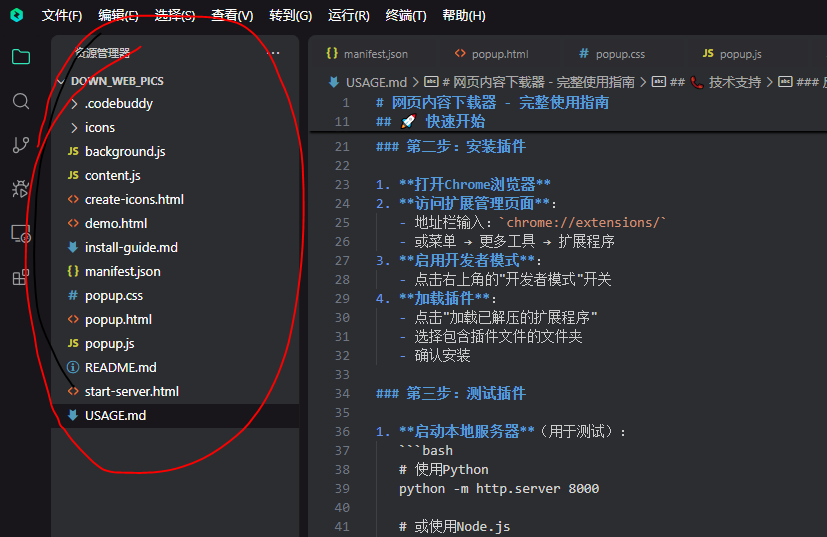Open create-icons.html from the file tree

point(134,199)
